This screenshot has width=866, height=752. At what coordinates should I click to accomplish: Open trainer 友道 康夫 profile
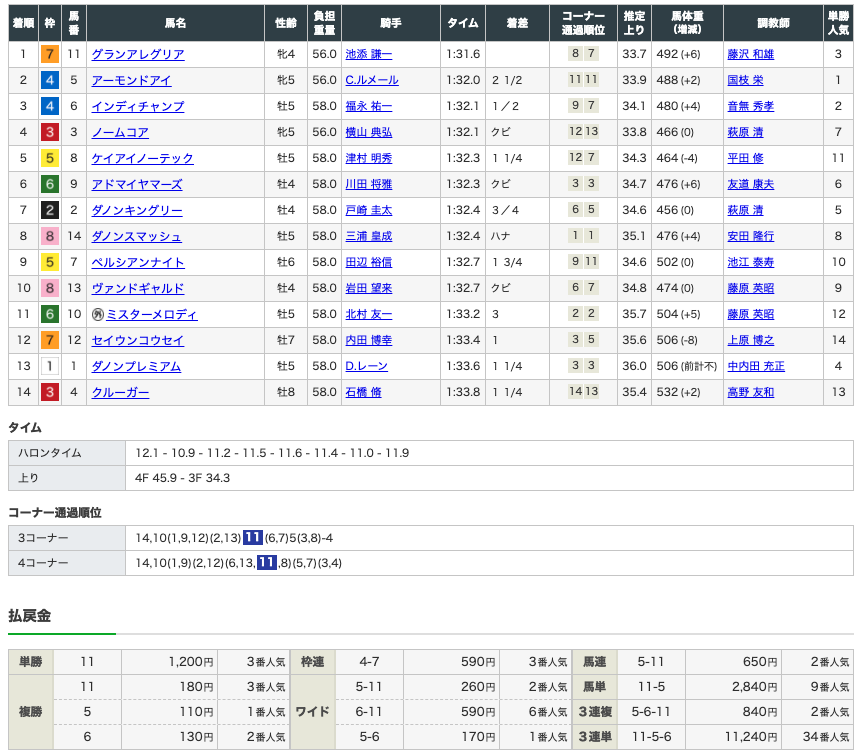(x=751, y=184)
